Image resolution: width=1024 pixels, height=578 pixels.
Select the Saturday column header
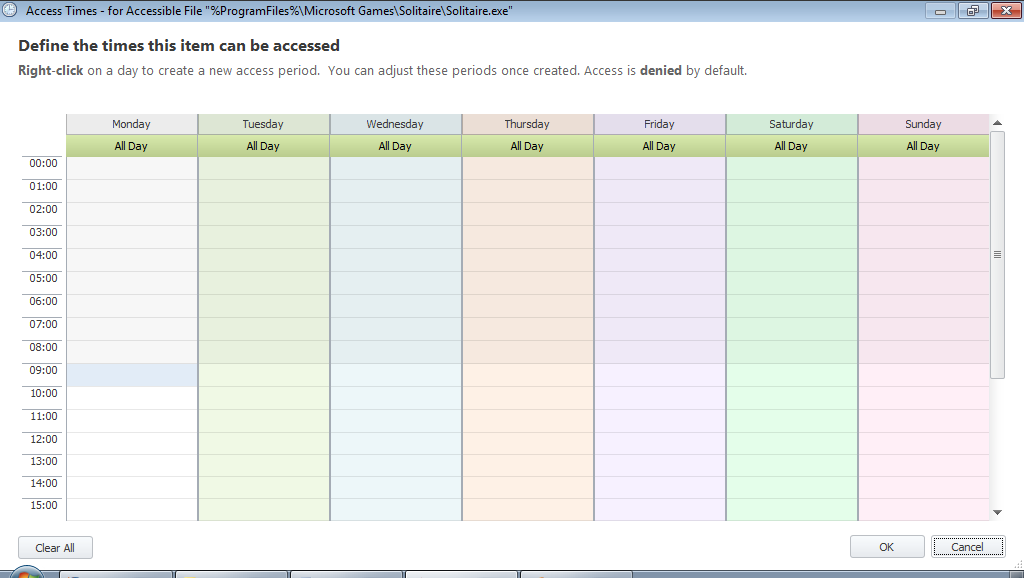[x=791, y=124]
